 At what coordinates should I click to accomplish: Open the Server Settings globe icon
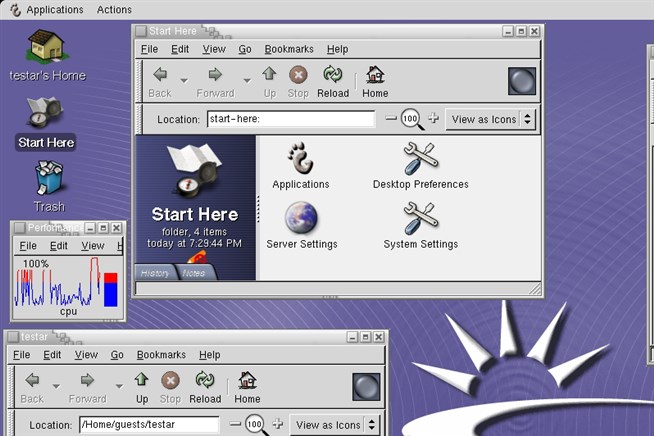301,217
